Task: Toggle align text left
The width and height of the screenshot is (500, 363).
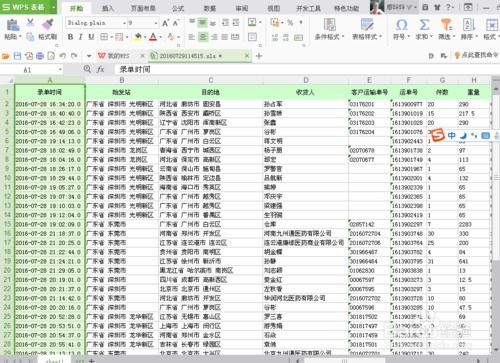Action: coord(191,37)
